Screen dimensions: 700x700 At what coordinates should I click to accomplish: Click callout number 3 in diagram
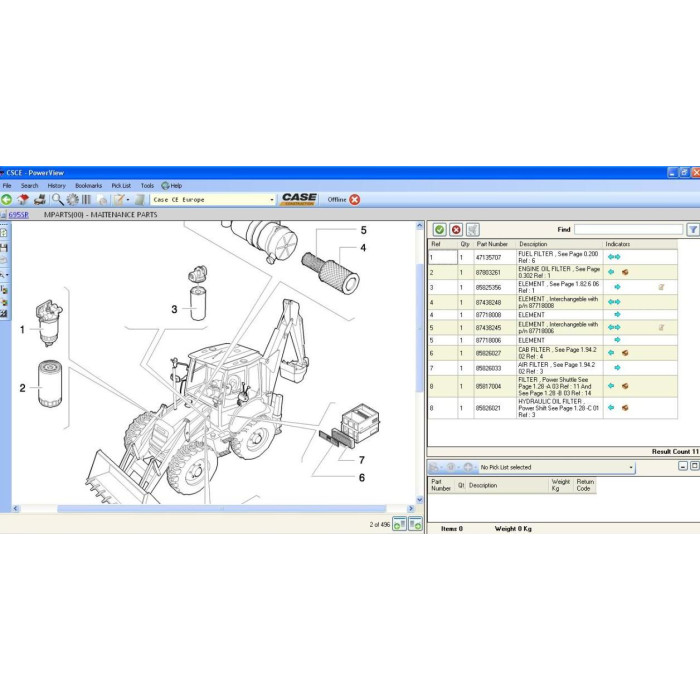tap(174, 309)
